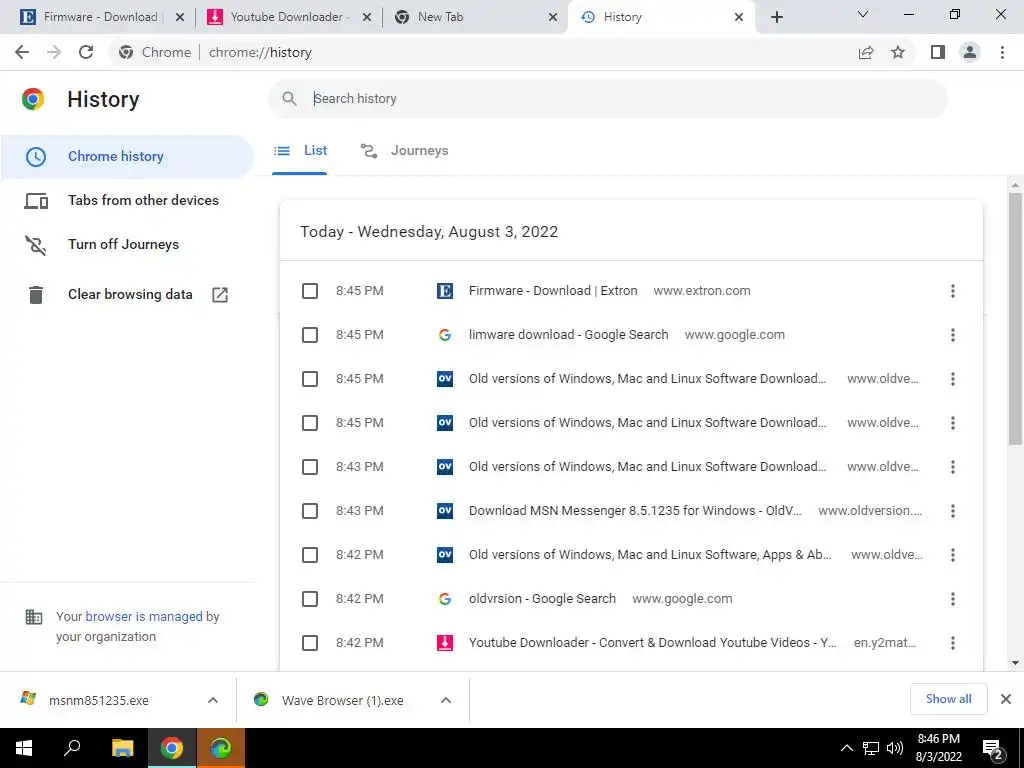Open the Chrome three-dot menu
Image resolution: width=1024 pixels, height=768 pixels.
(x=1002, y=52)
